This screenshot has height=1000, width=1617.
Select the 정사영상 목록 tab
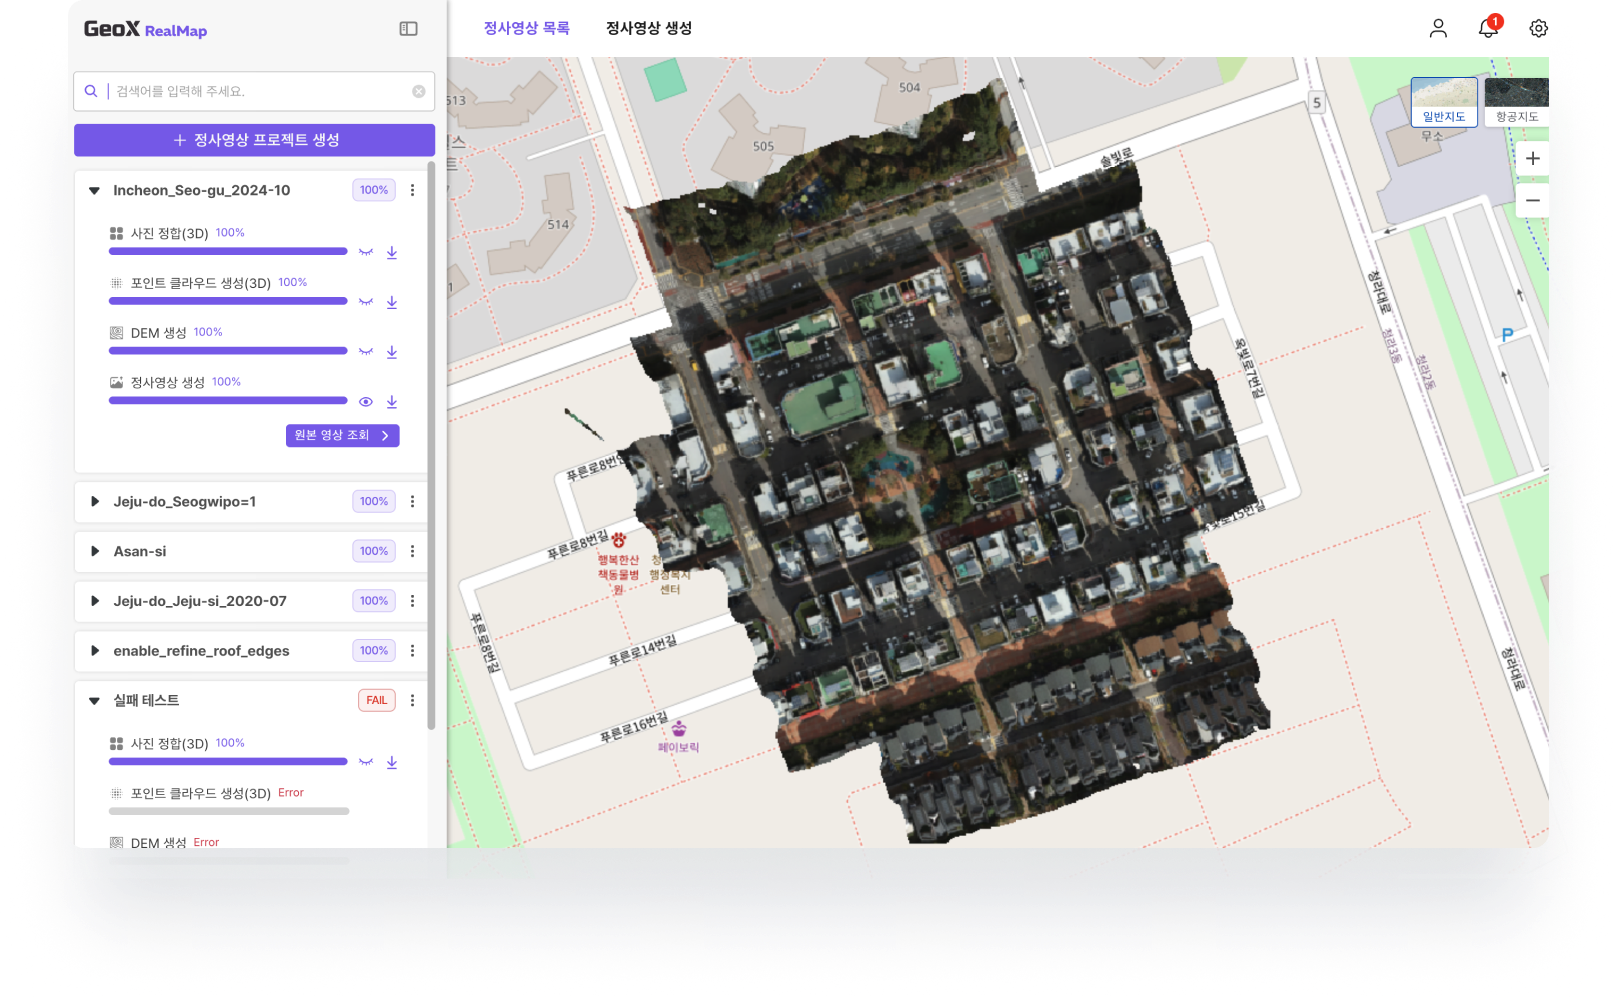click(526, 28)
